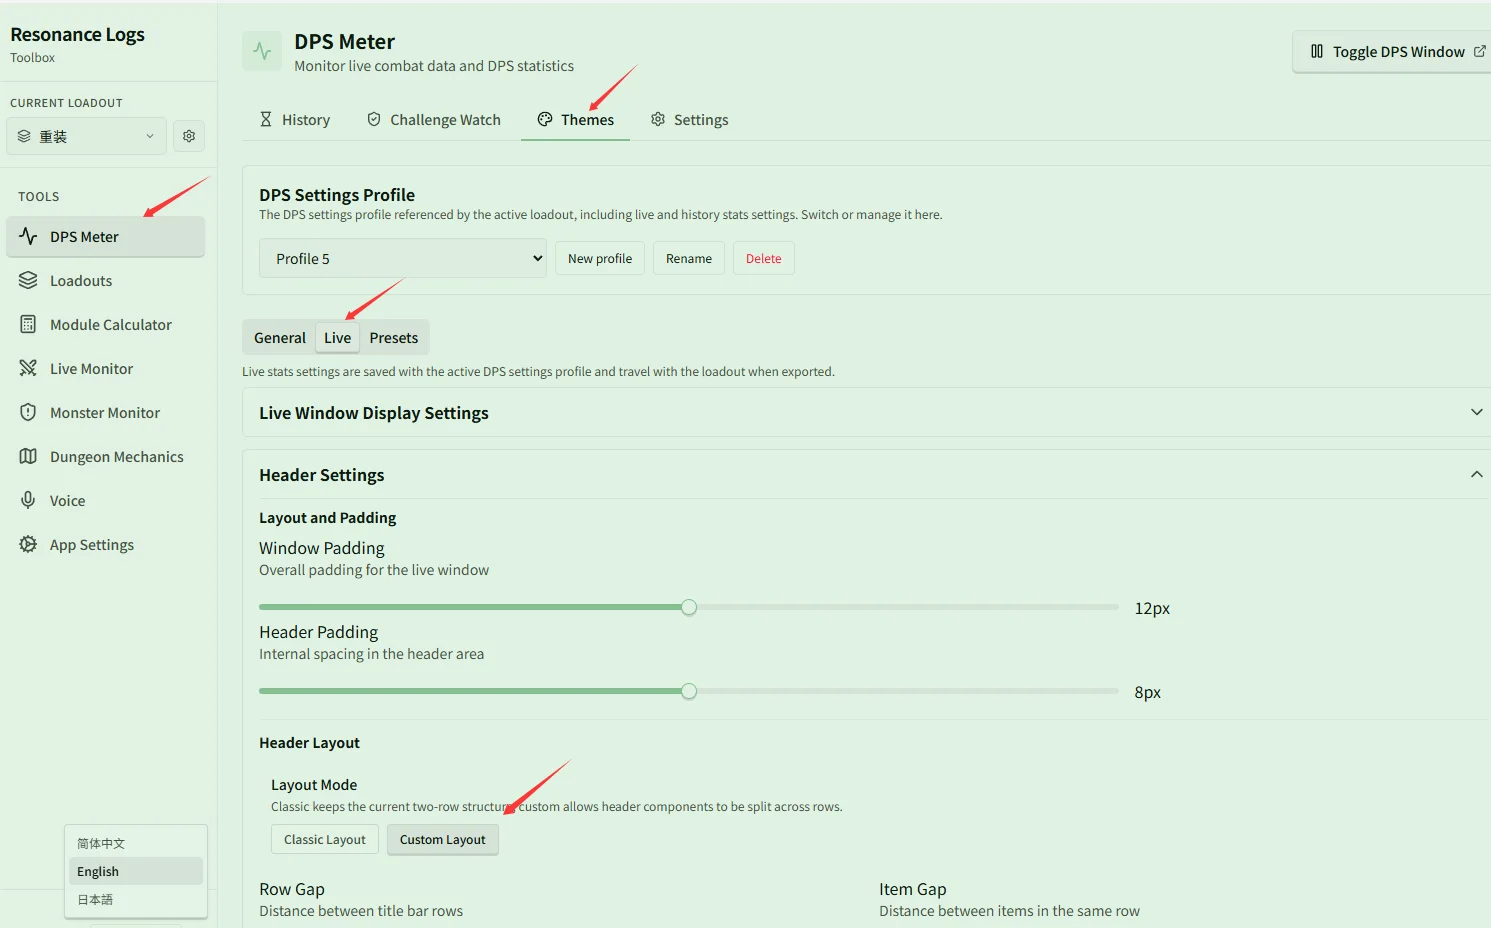Click the Dungeon Mechanics map icon
The width and height of the screenshot is (1491, 928).
pos(28,456)
